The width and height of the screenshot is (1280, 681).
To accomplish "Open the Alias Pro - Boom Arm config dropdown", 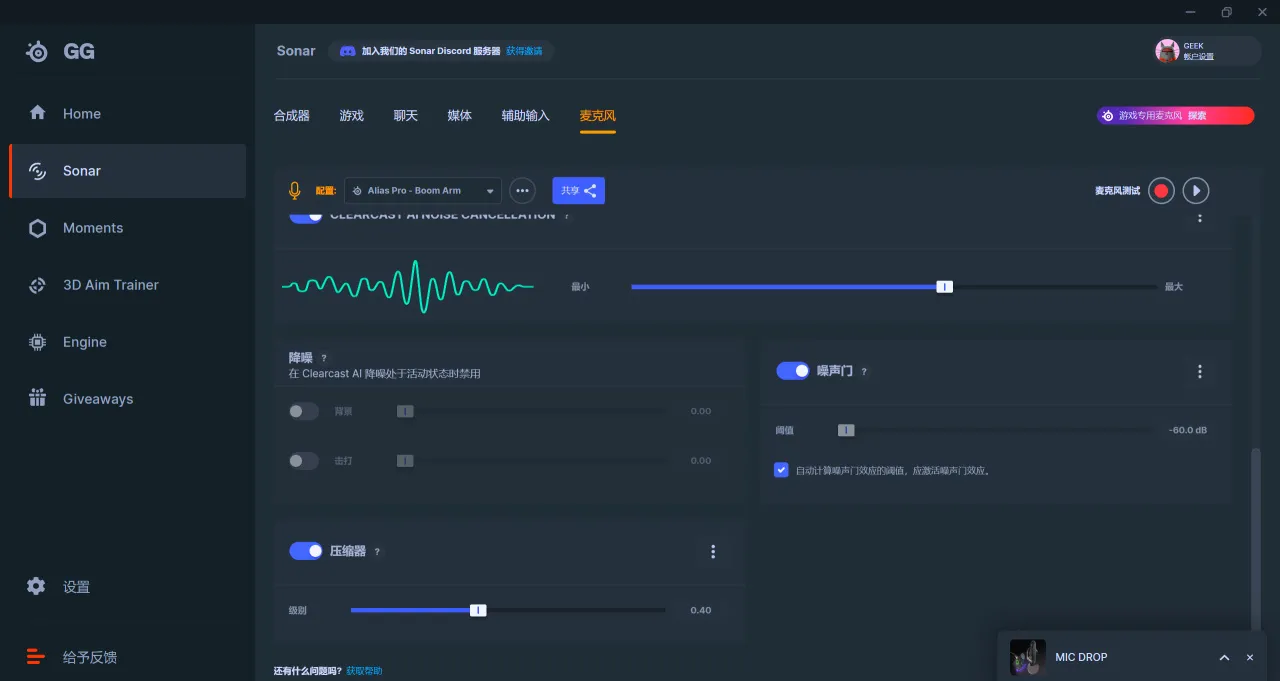I will (422, 191).
